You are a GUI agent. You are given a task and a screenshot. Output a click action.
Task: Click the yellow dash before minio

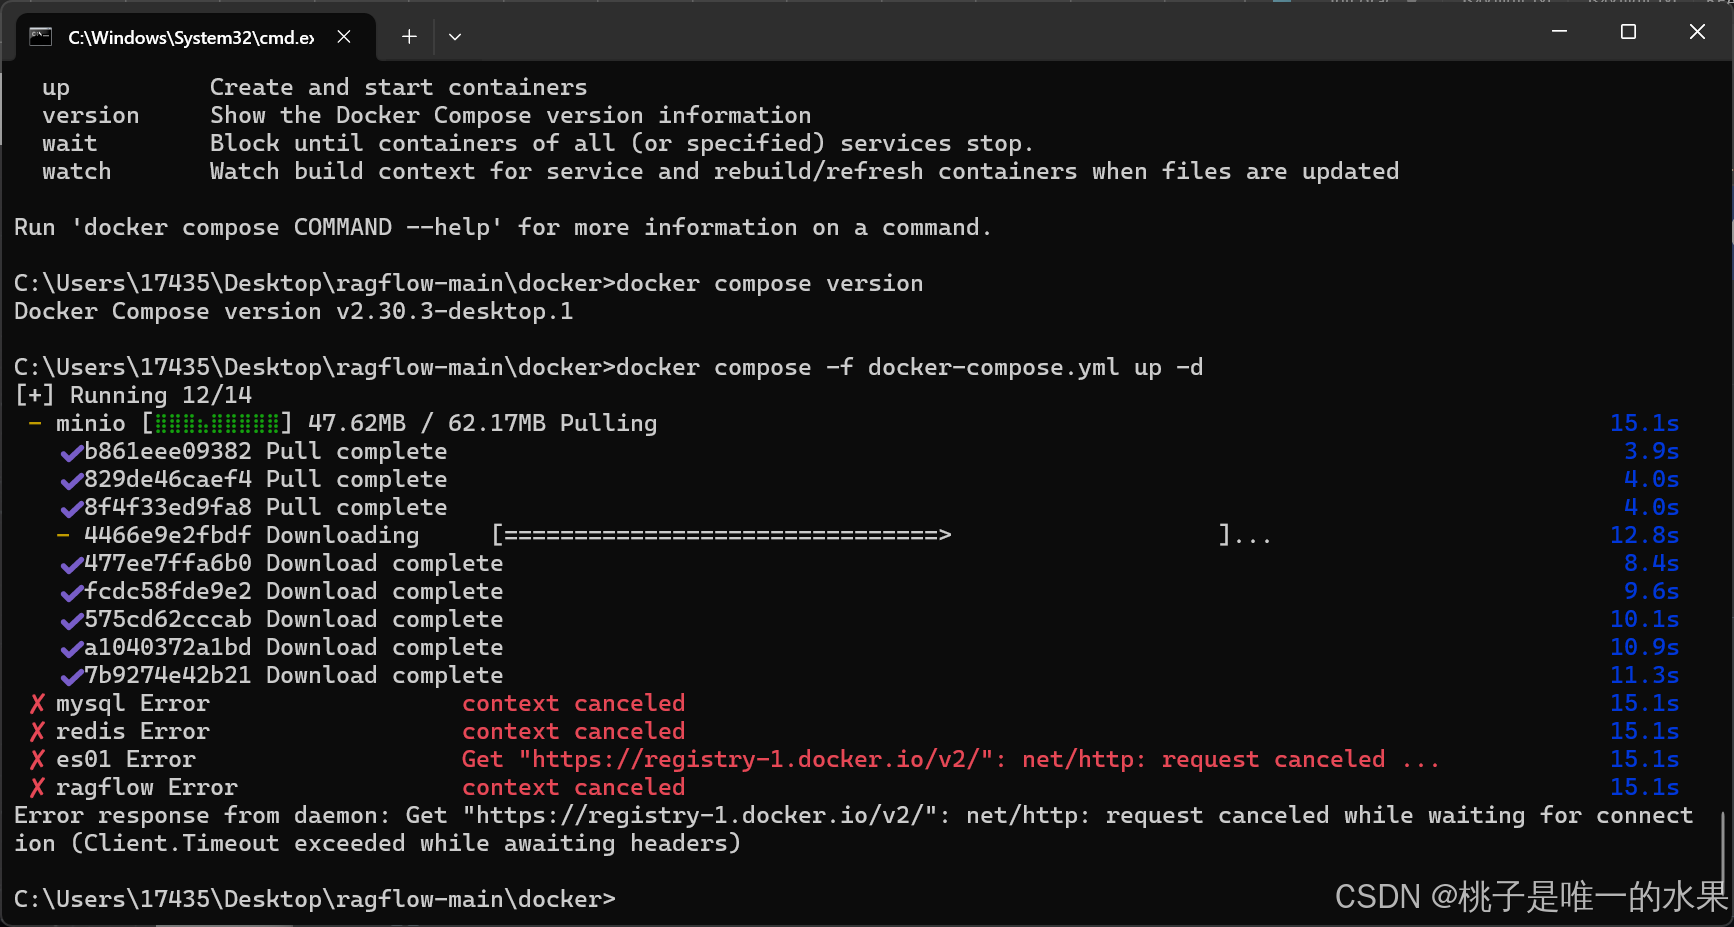35,424
